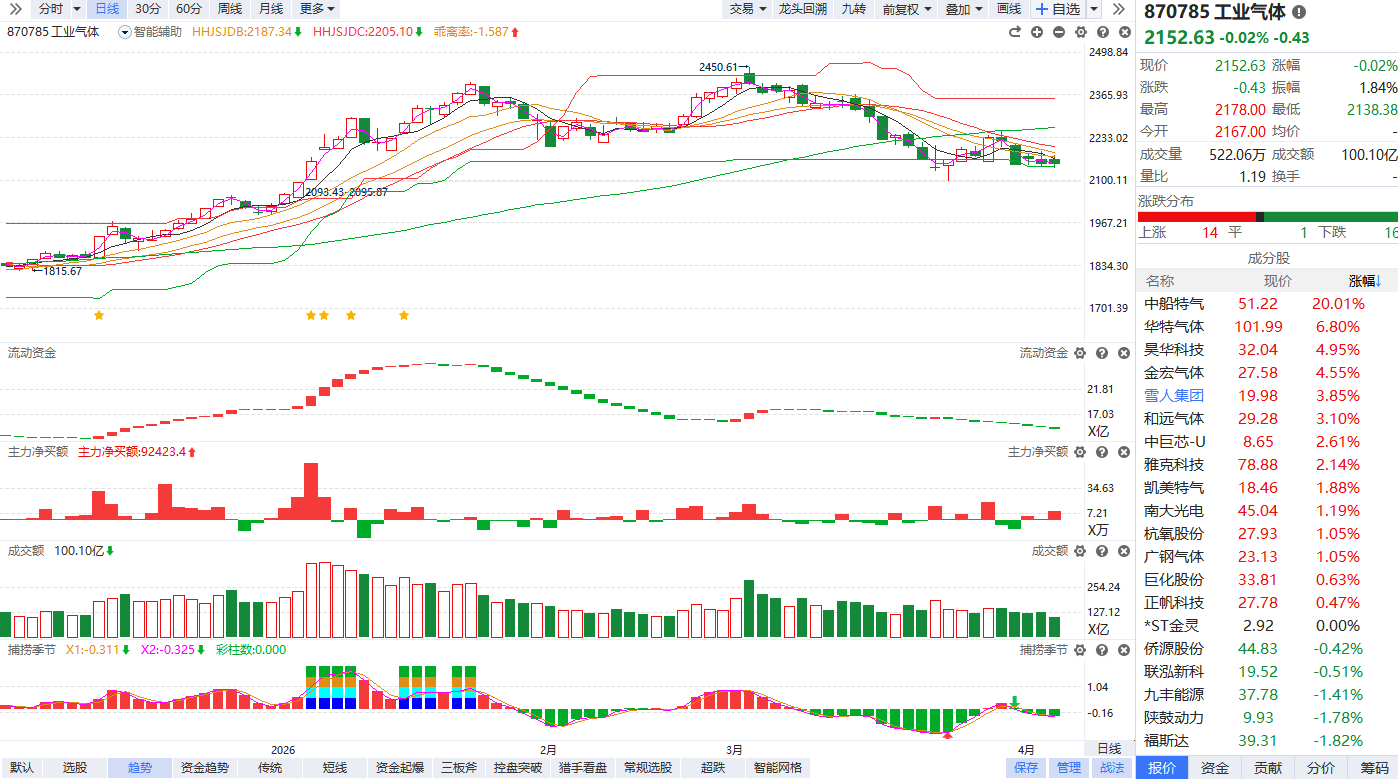This screenshot has height=779, width=1398.
Task: Close the 成交额 indicator panel
Action: coord(1122,551)
